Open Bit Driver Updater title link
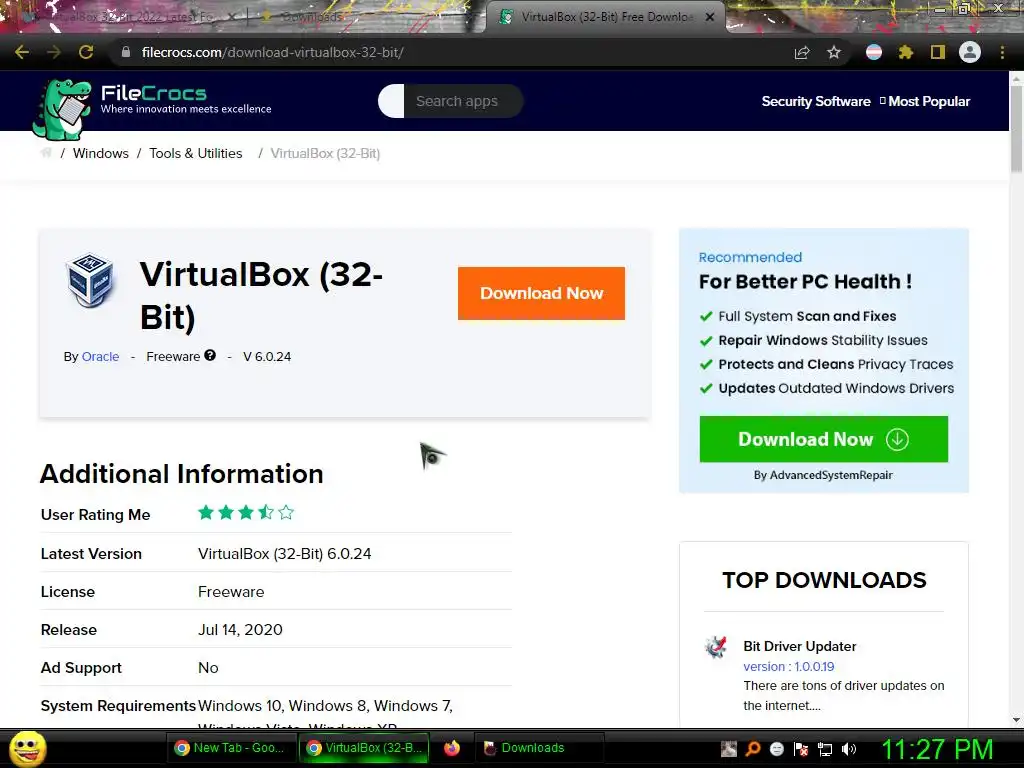Viewport: 1024px width, 768px height. point(799,646)
